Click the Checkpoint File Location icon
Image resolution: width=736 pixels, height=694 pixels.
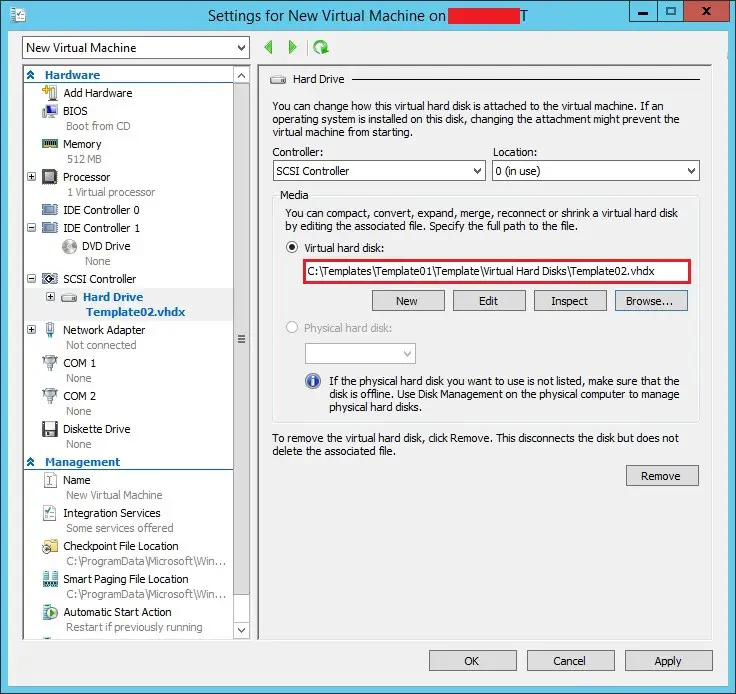pos(50,546)
